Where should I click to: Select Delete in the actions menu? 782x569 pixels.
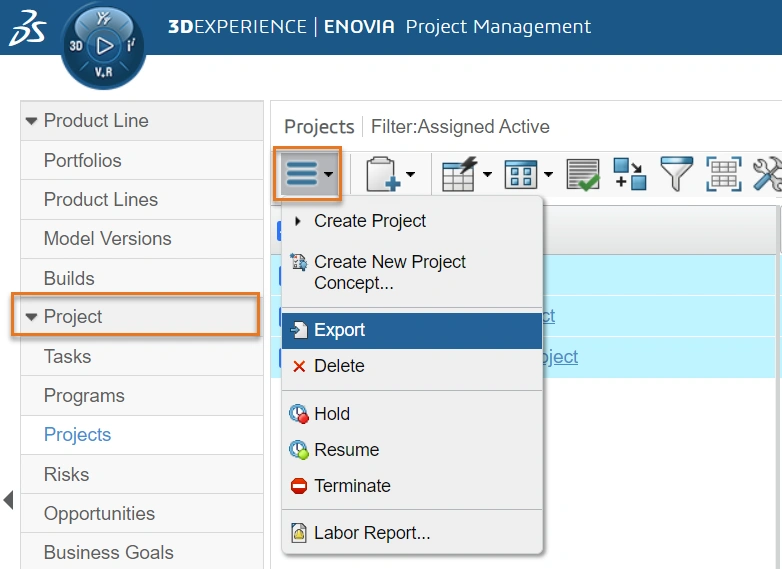[339, 366]
